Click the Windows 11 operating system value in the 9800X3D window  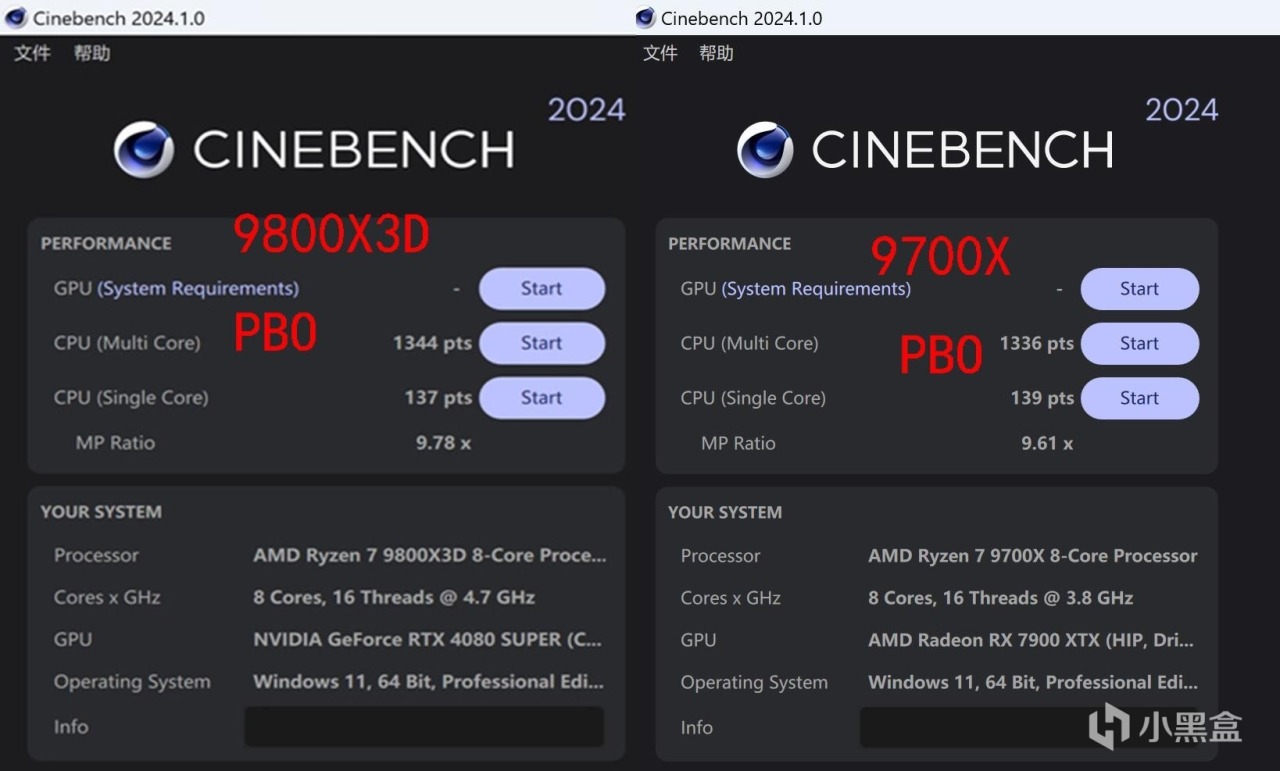coord(429,682)
